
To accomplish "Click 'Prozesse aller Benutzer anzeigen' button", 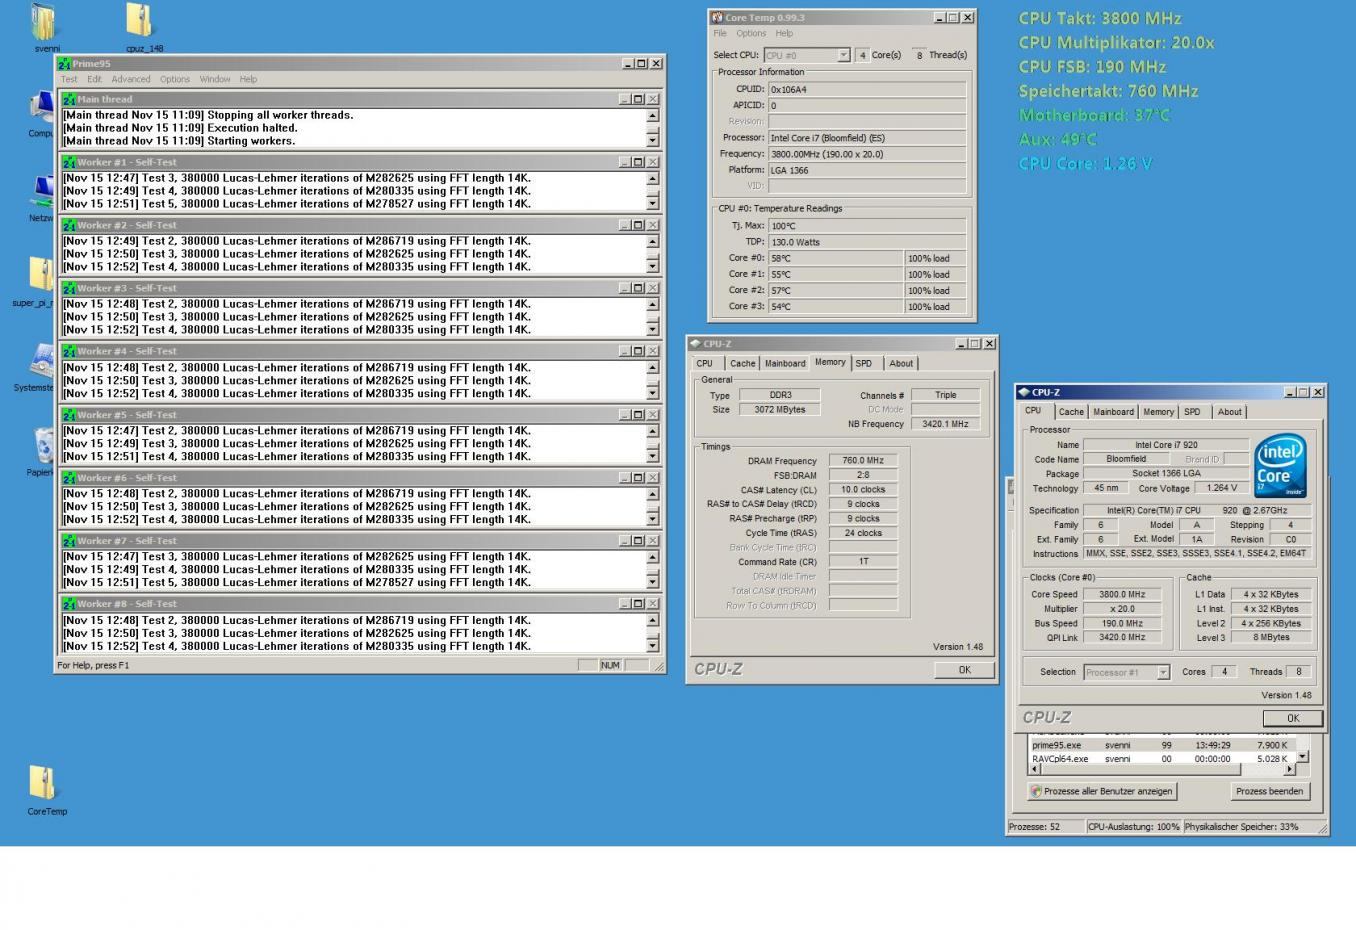I will 1102,791.
